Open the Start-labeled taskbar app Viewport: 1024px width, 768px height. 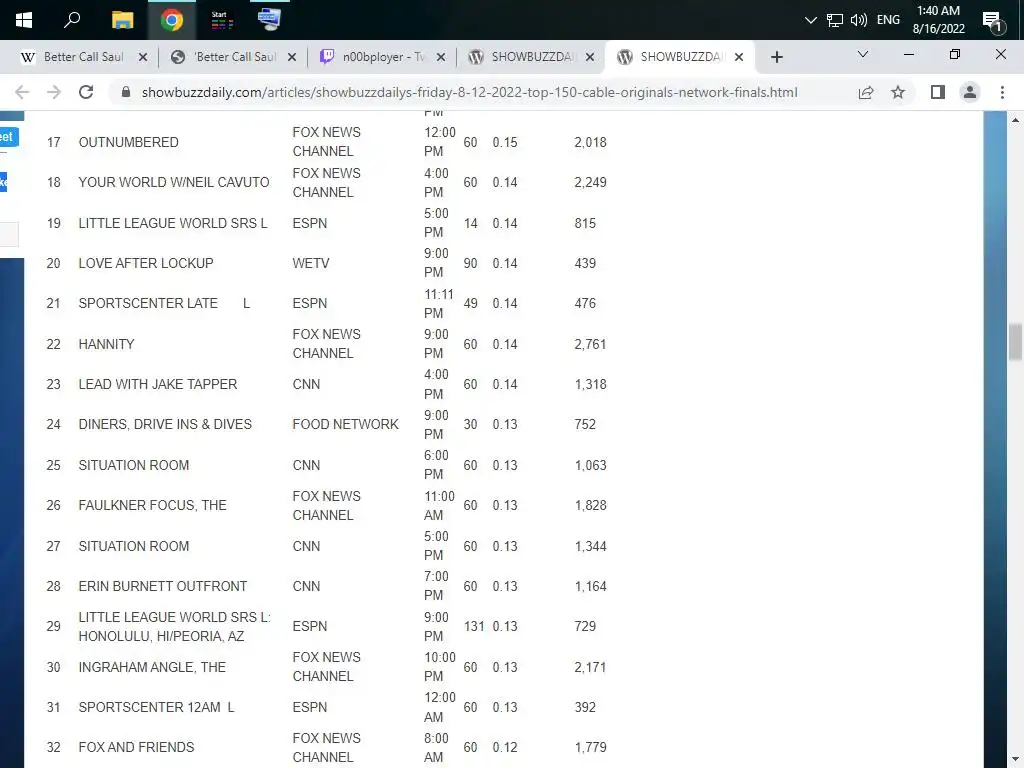point(221,20)
